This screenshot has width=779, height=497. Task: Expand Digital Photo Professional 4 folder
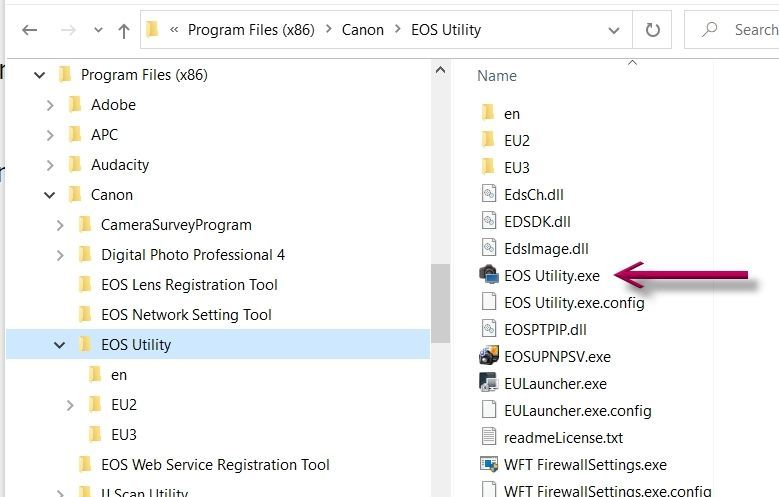60,255
